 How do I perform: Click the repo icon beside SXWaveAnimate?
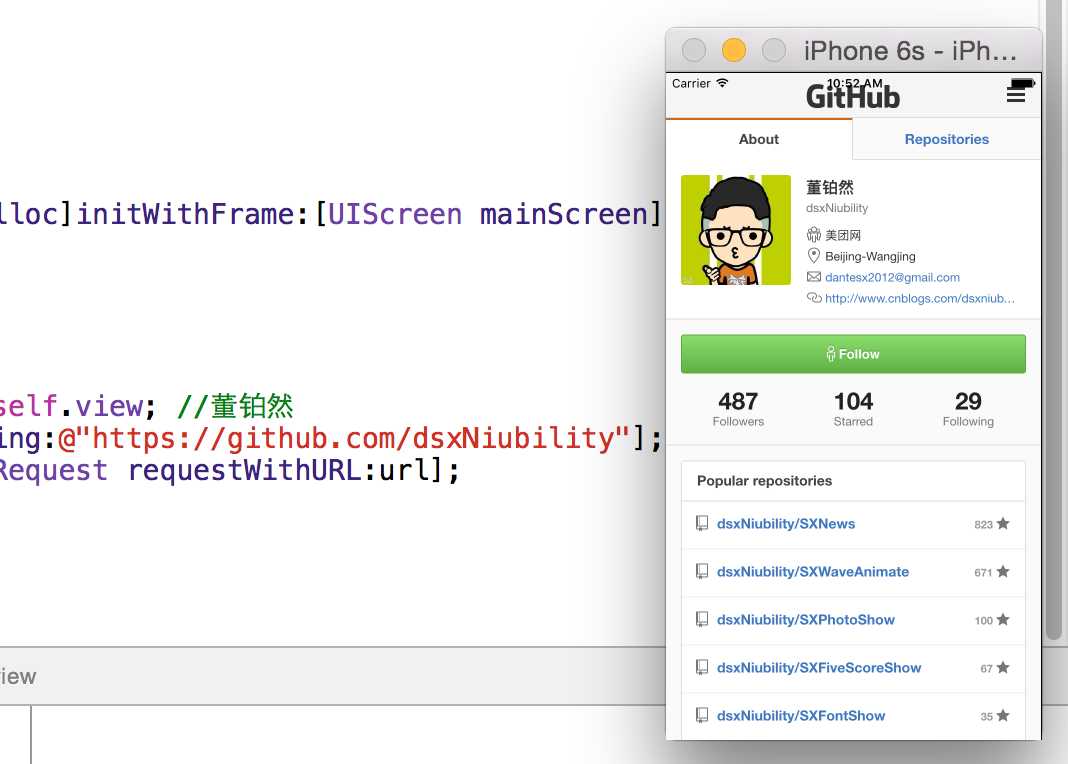[702, 571]
